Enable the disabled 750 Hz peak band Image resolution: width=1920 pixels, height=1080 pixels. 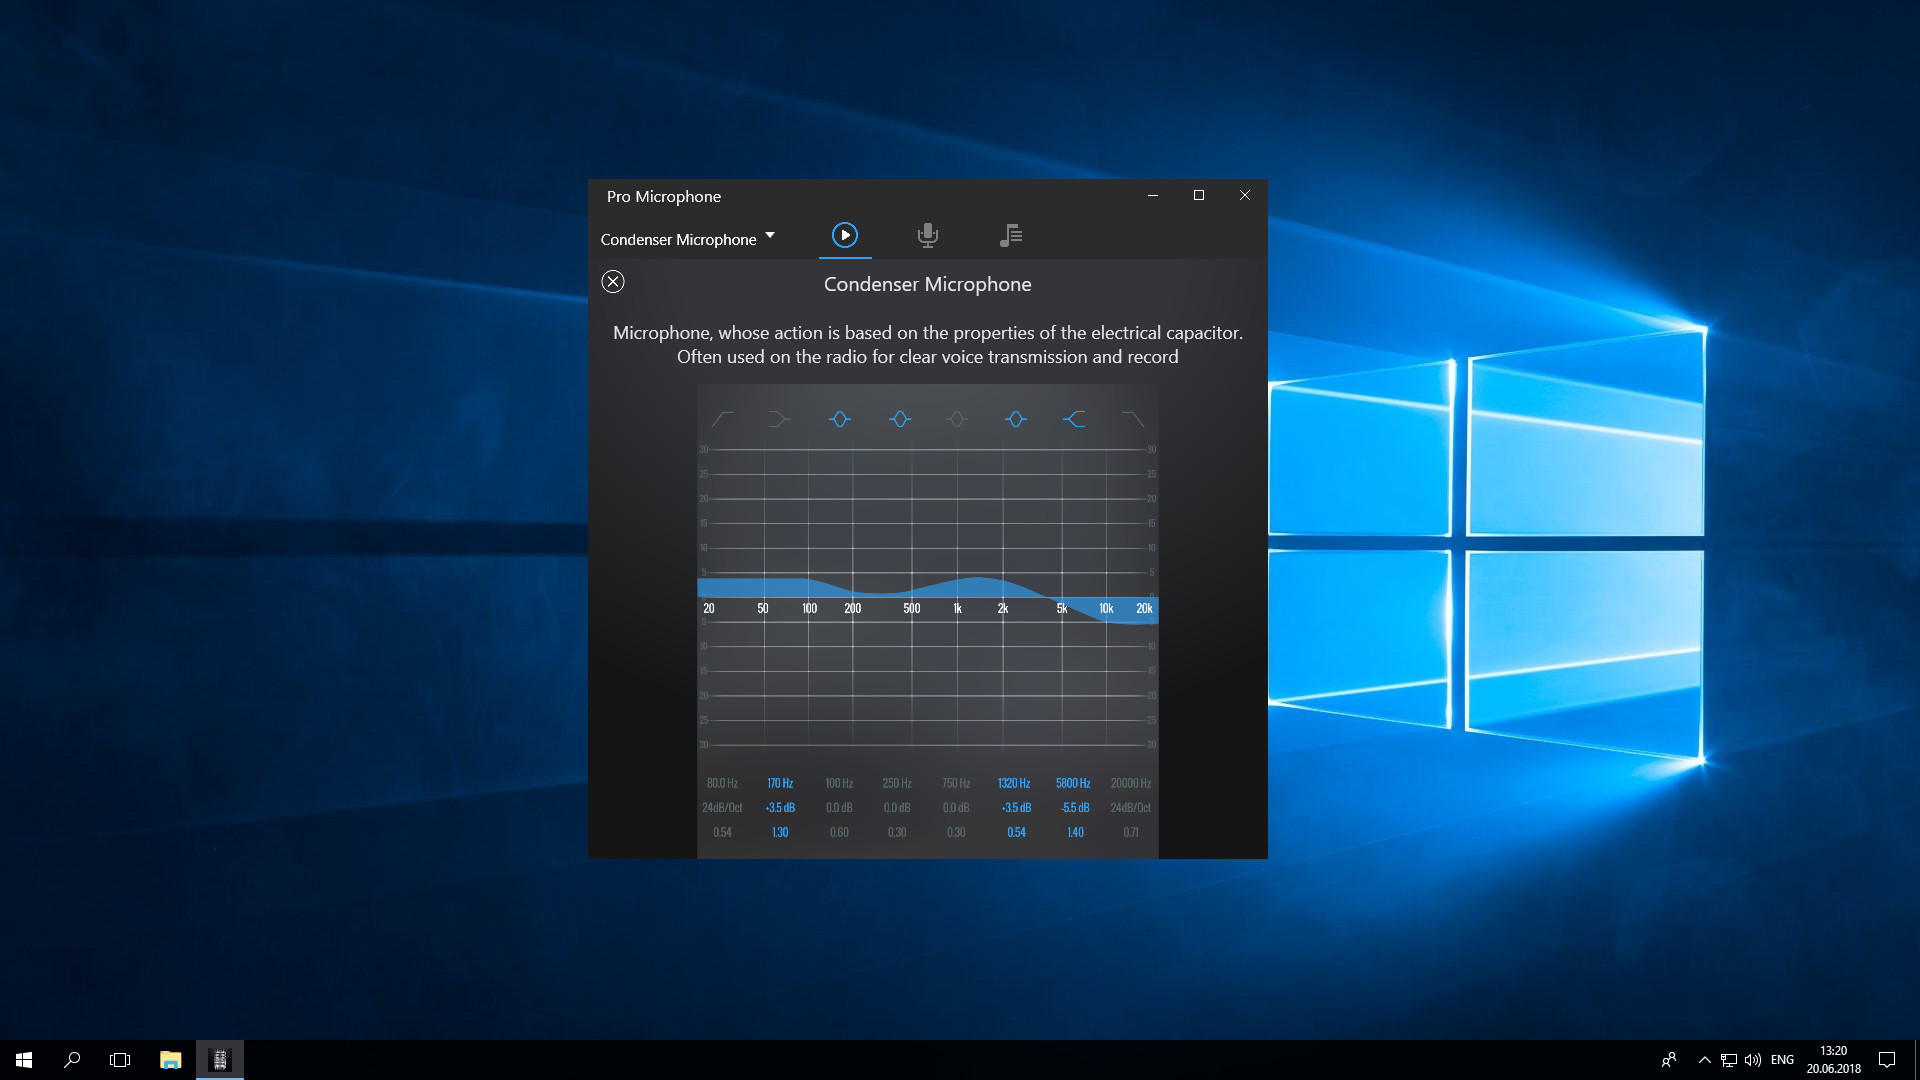957,420
